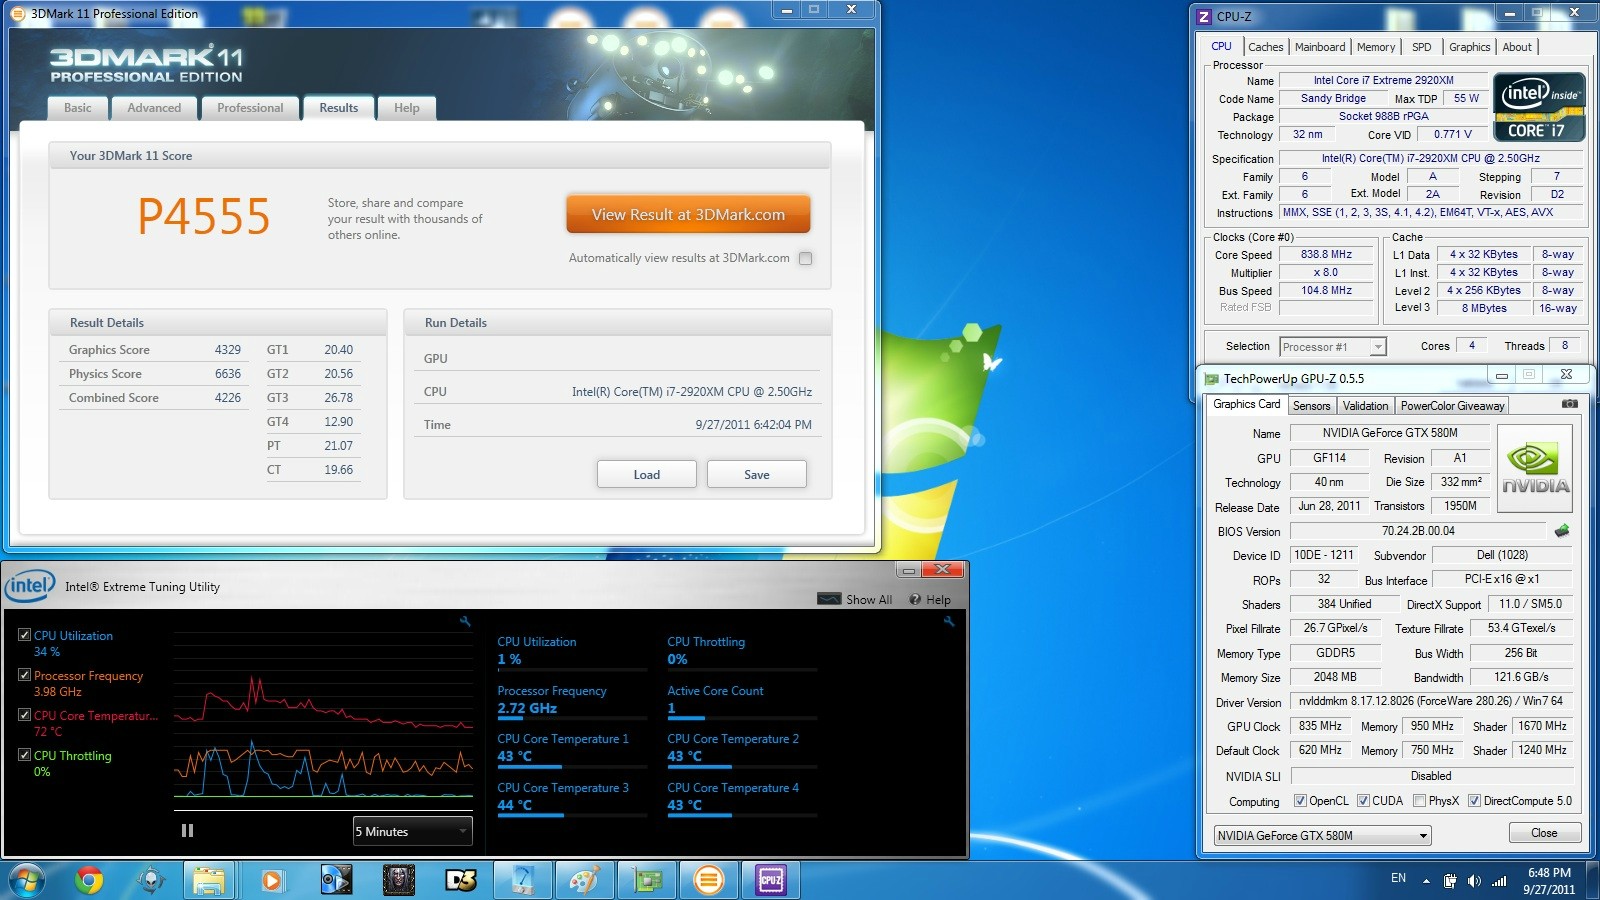Click the network signal tray icon
The width and height of the screenshot is (1600, 900).
[x=1499, y=881]
